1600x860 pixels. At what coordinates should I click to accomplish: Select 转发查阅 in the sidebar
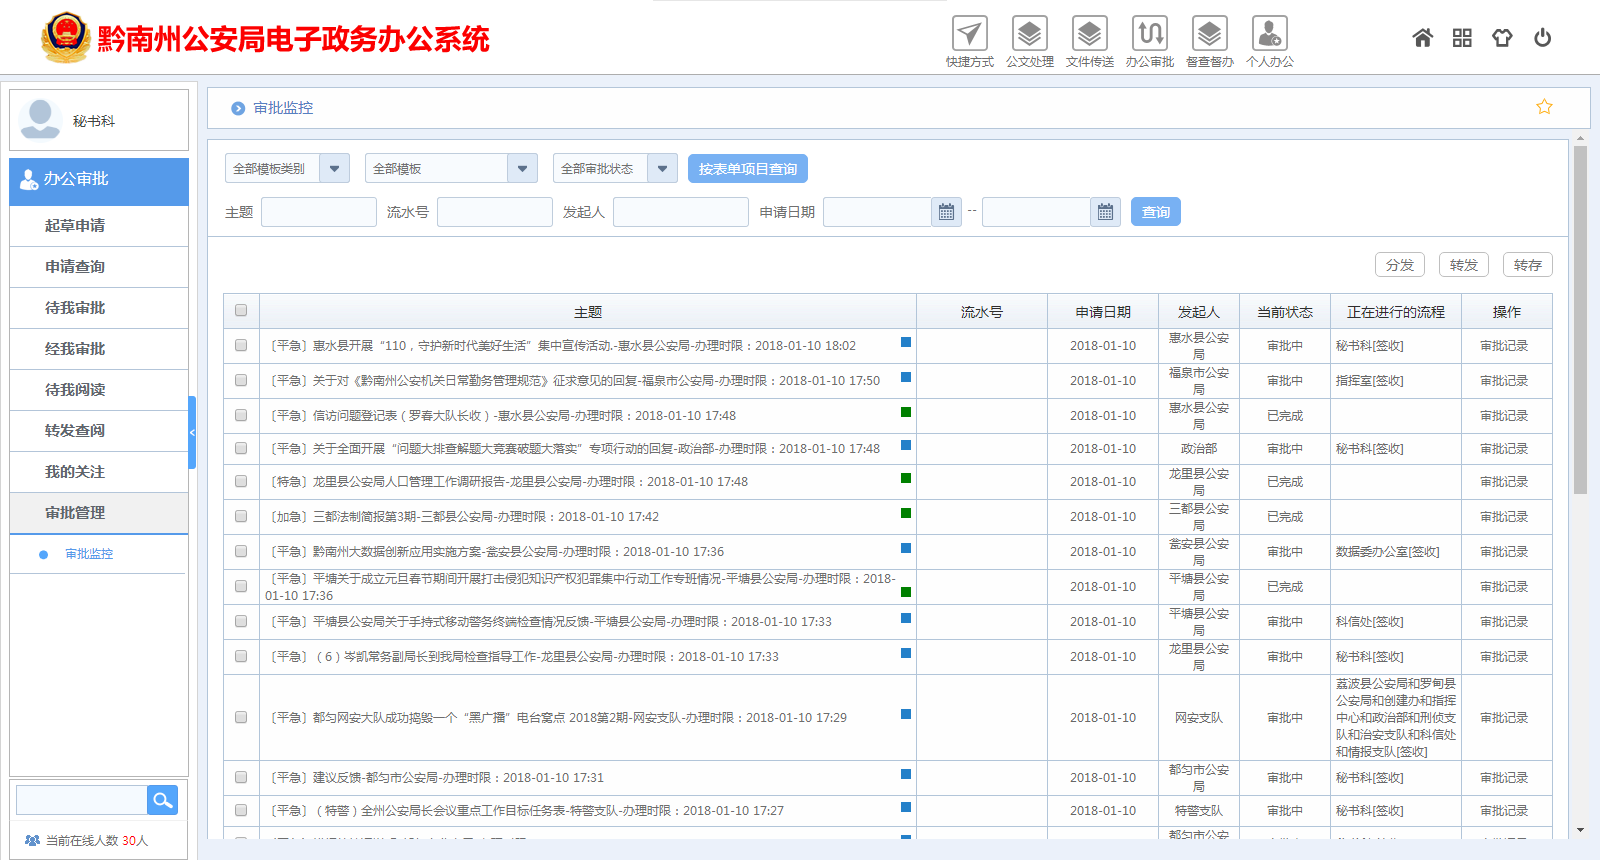pyautogui.click(x=99, y=431)
